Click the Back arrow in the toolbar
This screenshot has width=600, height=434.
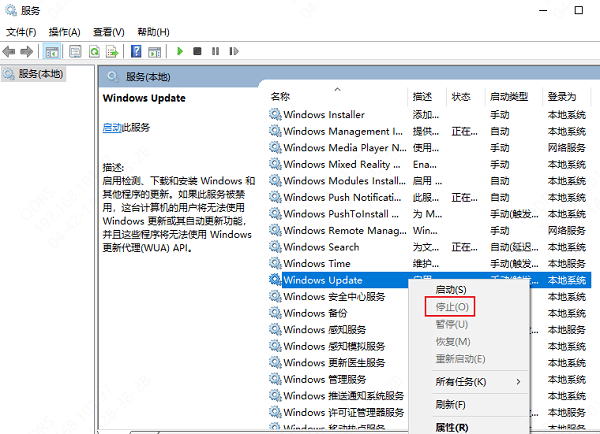9,51
